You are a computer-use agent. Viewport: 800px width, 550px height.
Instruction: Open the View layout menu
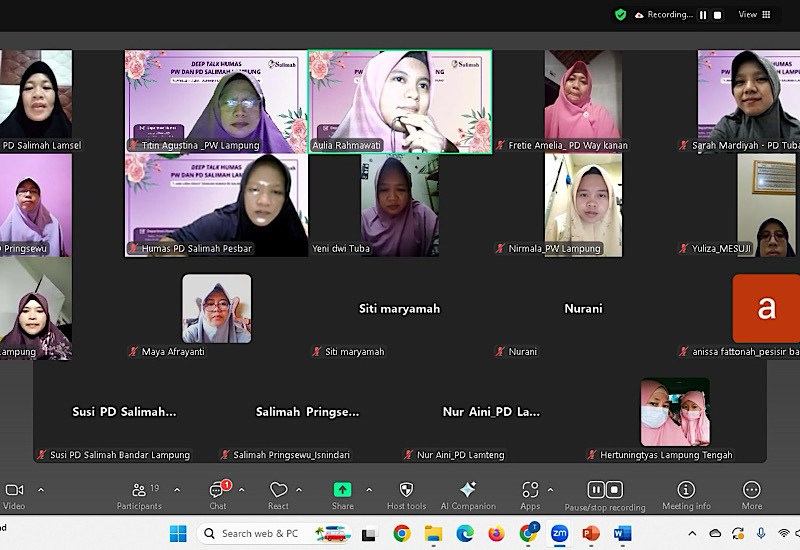(755, 15)
